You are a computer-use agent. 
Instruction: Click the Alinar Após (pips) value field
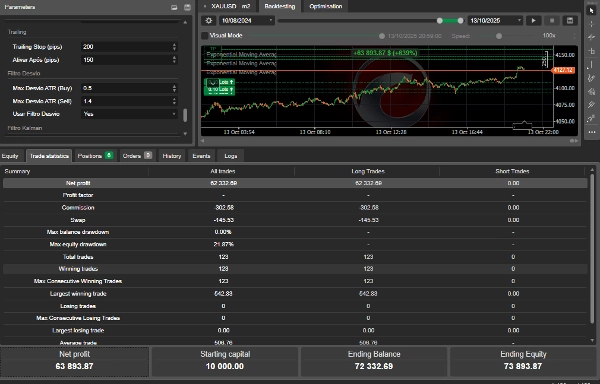(126, 60)
